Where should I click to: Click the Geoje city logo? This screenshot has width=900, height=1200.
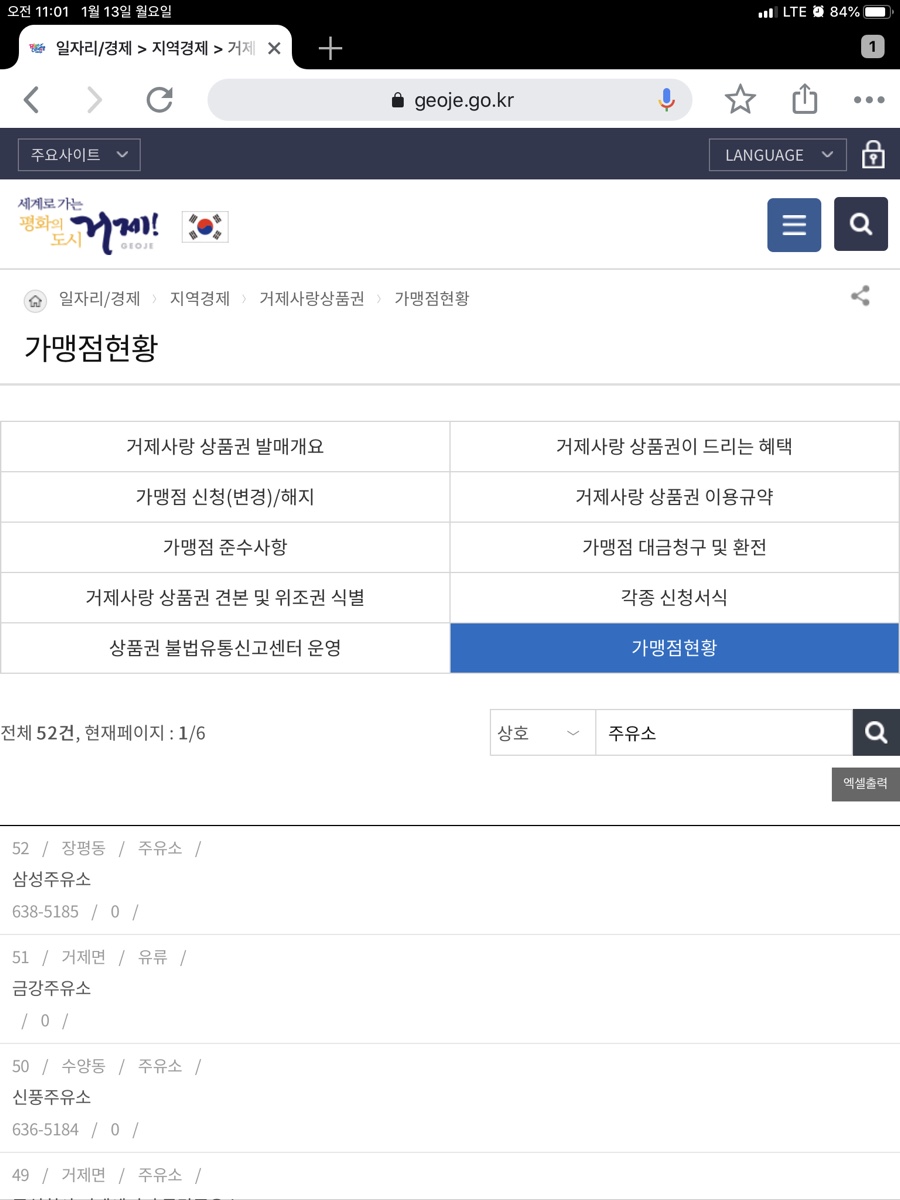coord(88,225)
